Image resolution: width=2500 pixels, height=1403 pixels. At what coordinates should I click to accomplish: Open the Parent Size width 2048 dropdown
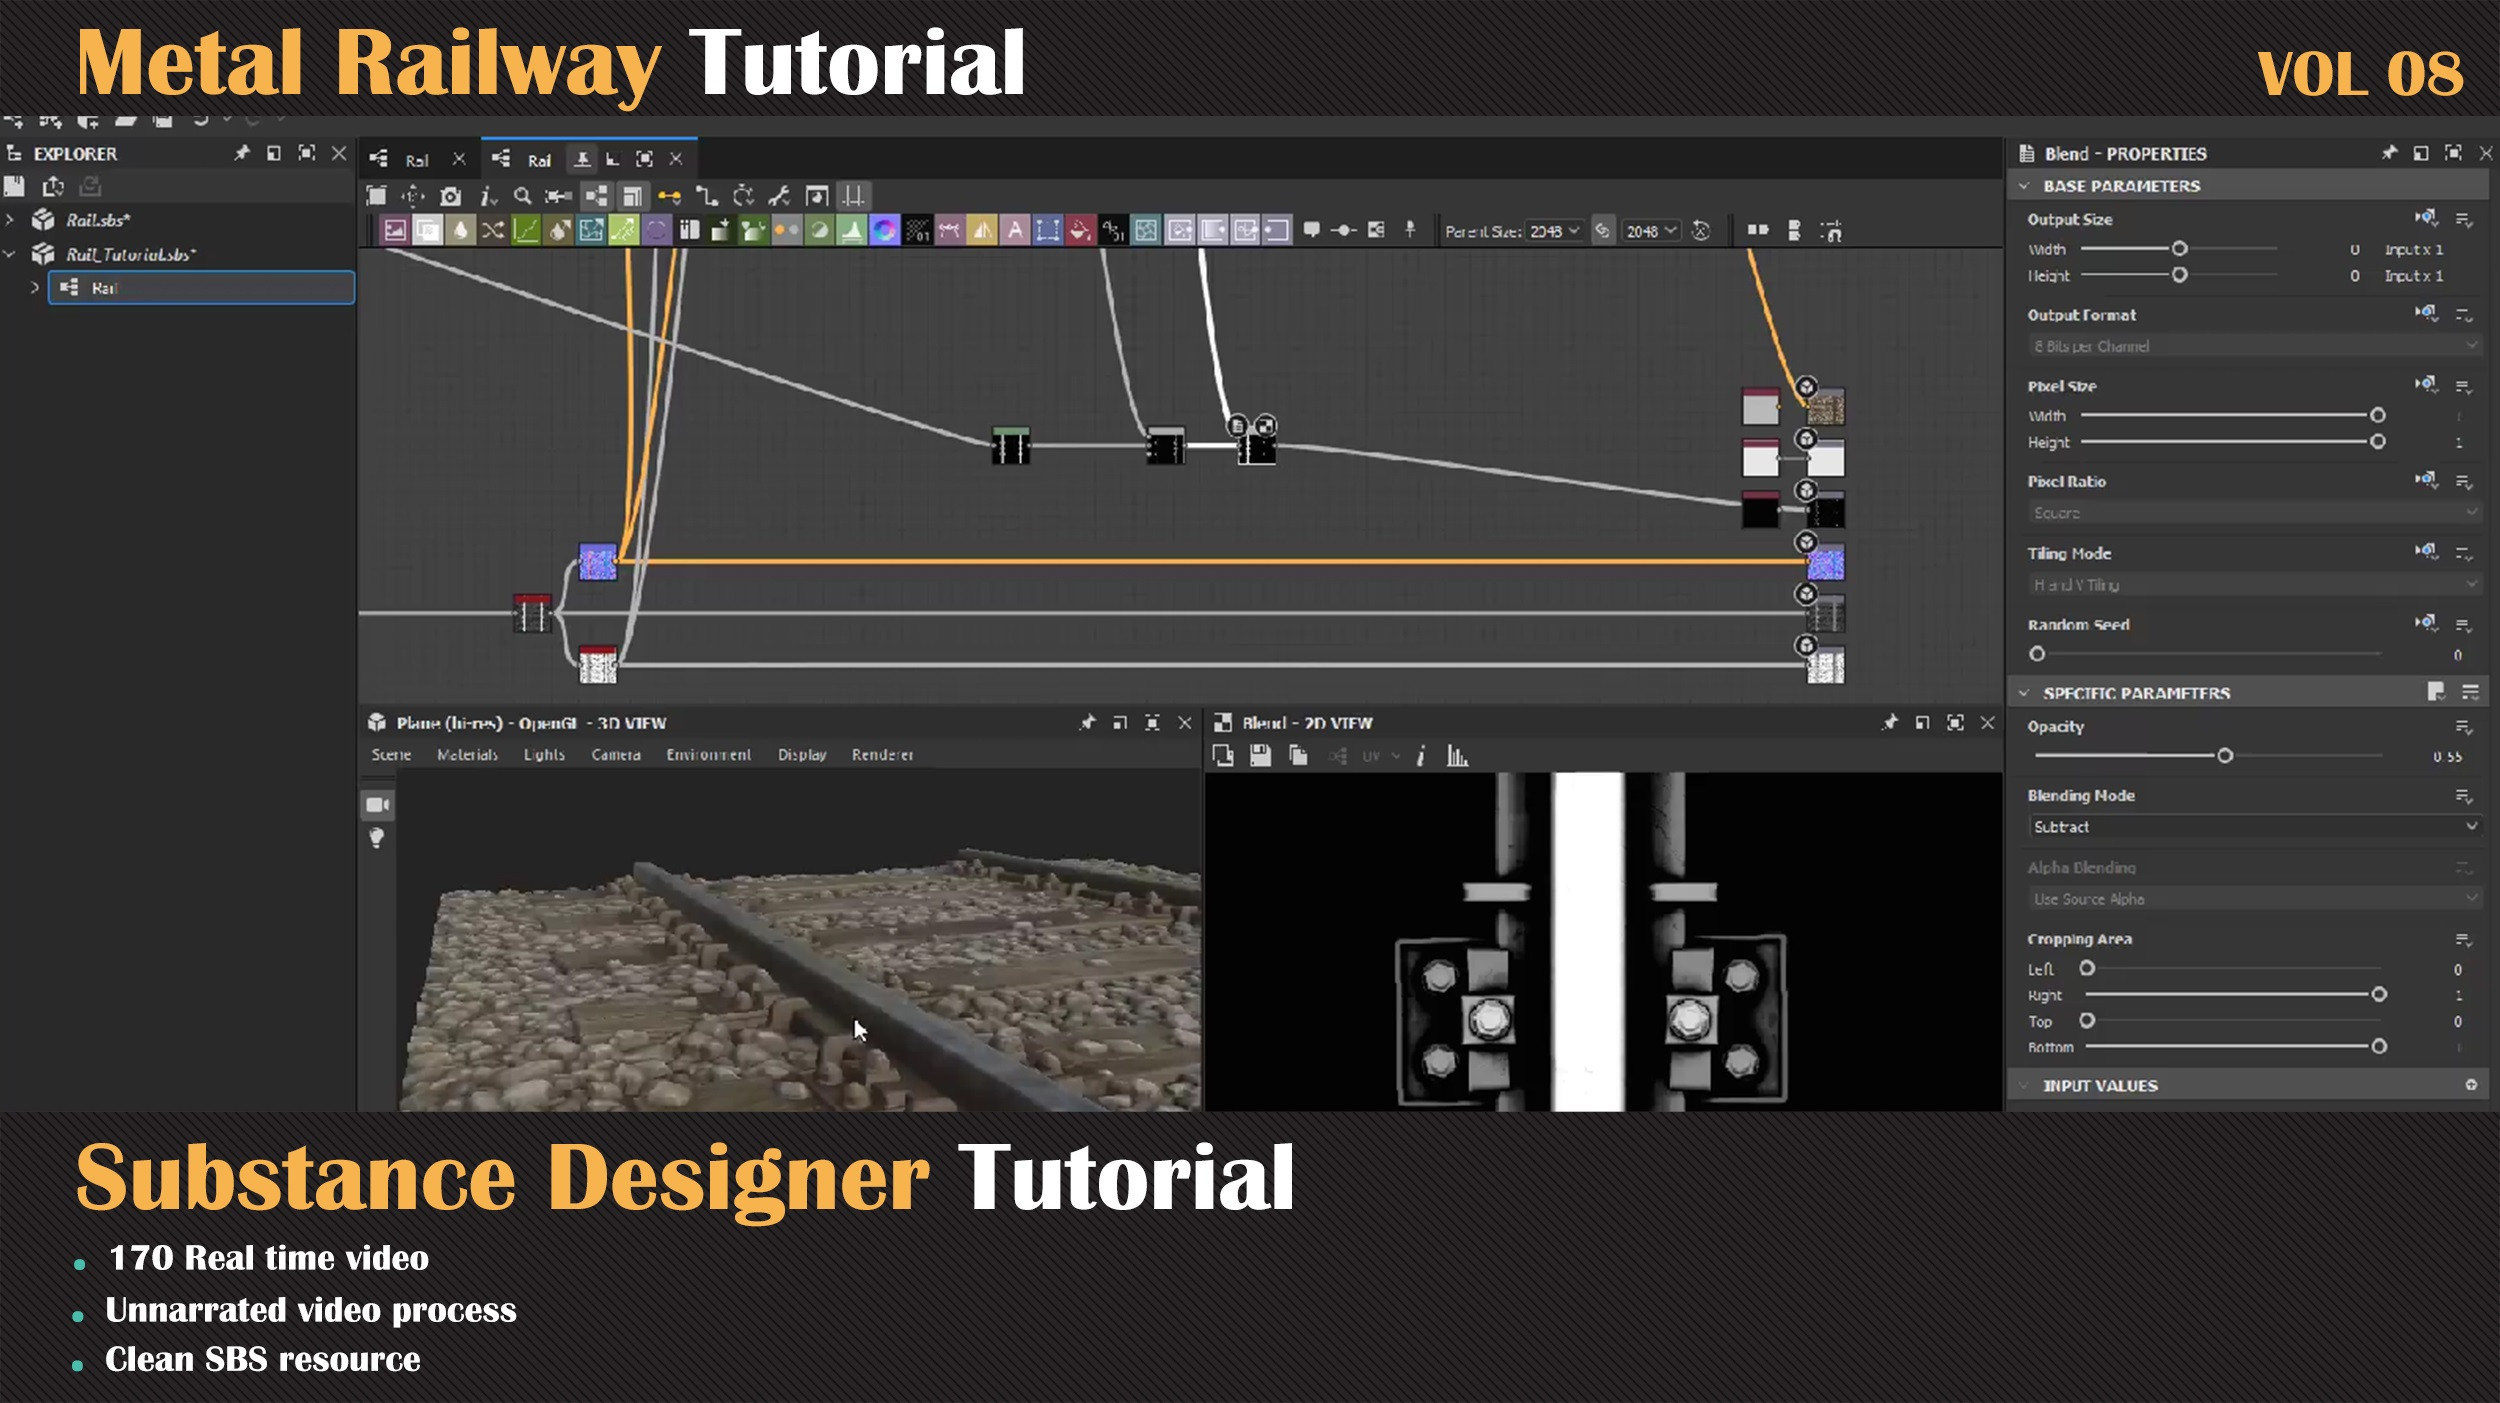[x=1555, y=231]
